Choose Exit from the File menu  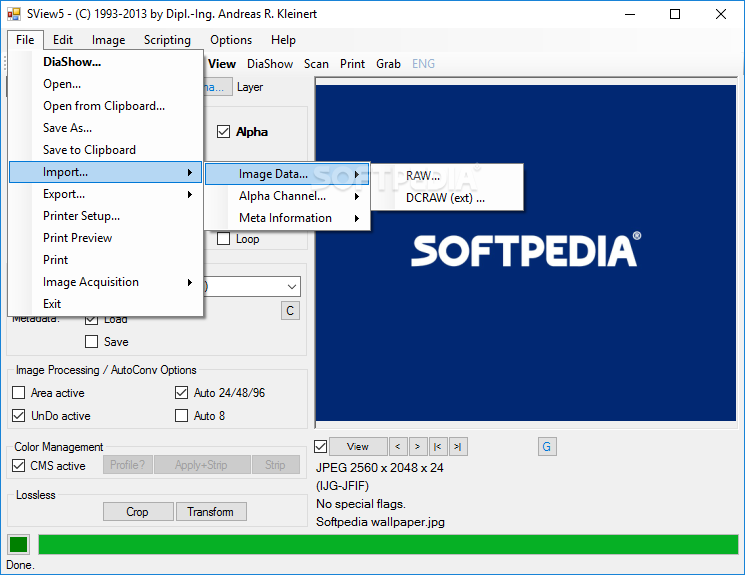click(x=105, y=304)
